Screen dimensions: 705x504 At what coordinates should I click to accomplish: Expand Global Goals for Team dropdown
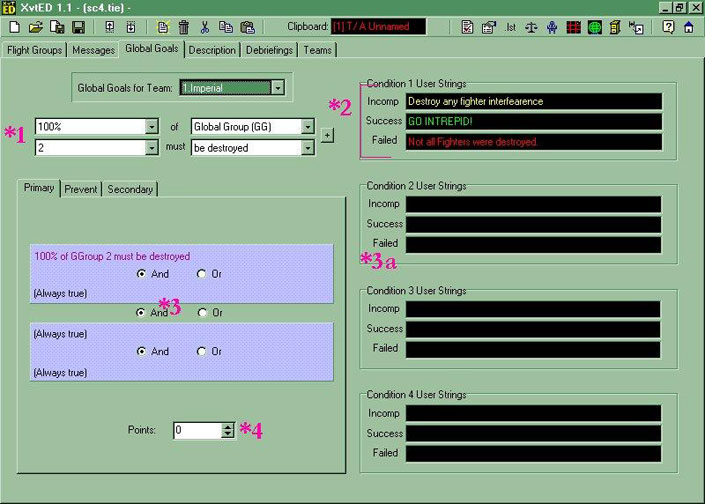pos(278,88)
